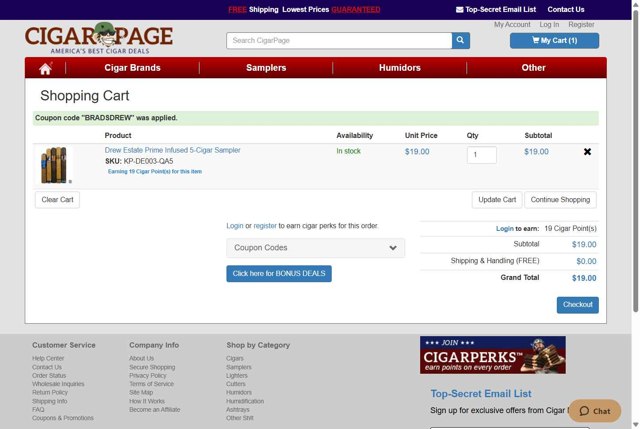Open My Cart (1) button
640x429 pixels.
[x=554, y=40]
